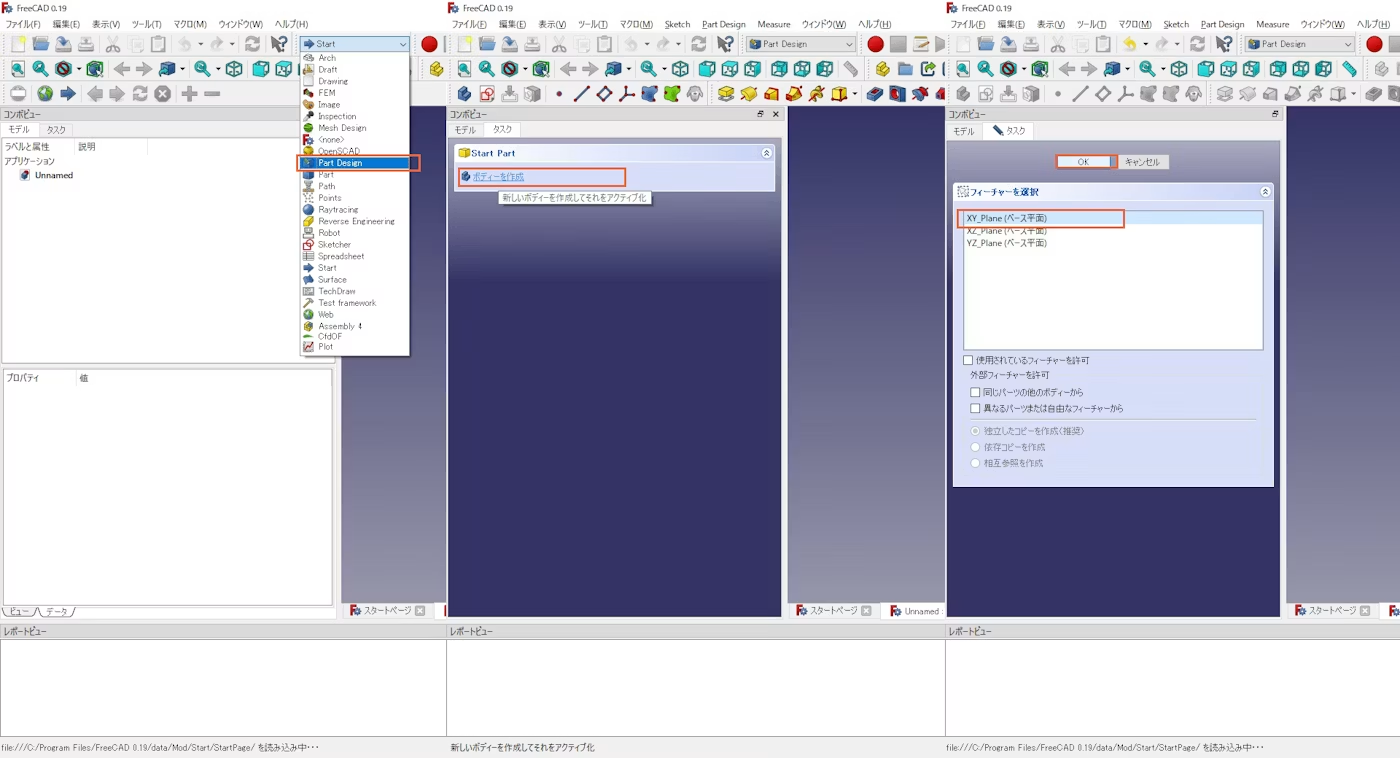The image size is (1400, 758).
Task: Collapse the フィーチャーを選択 panel
Action: click(x=1265, y=191)
